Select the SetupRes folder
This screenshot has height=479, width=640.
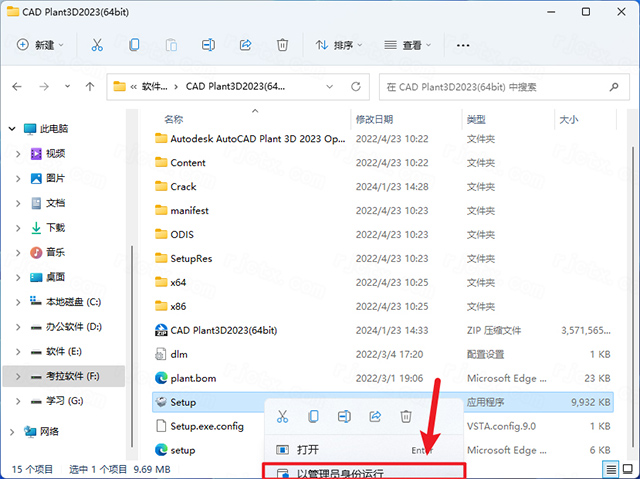[184, 258]
